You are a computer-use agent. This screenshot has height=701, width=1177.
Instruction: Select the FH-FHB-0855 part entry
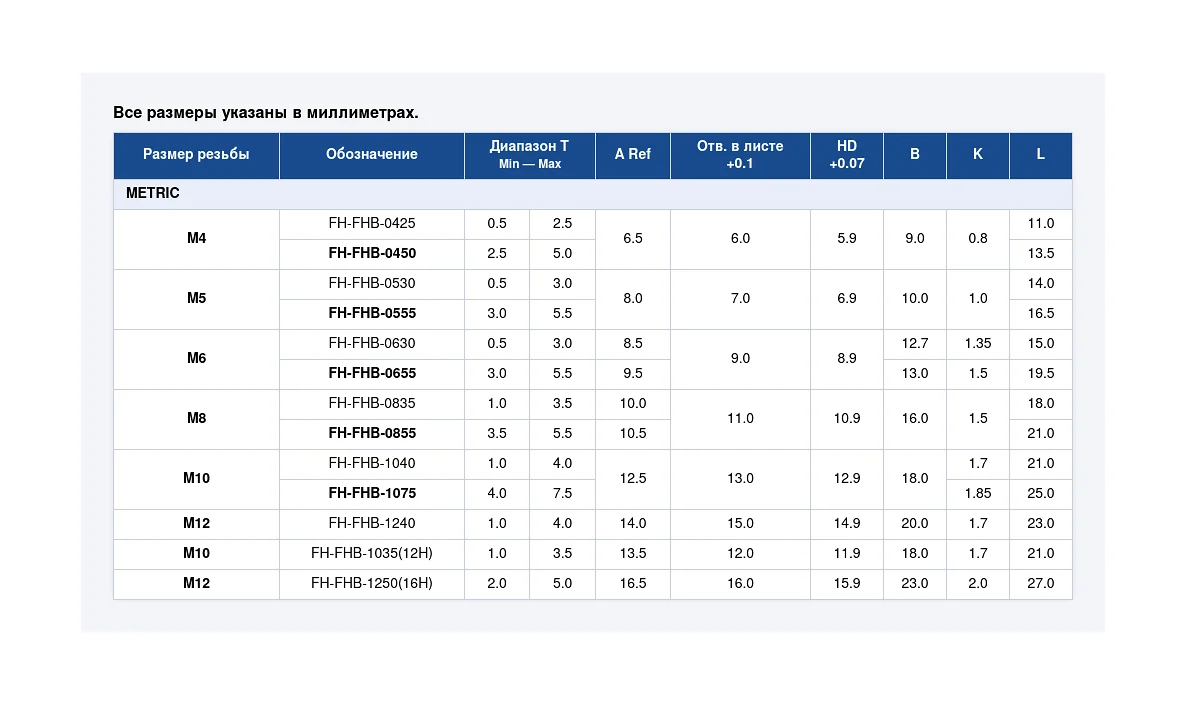pyautogui.click(x=372, y=434)
